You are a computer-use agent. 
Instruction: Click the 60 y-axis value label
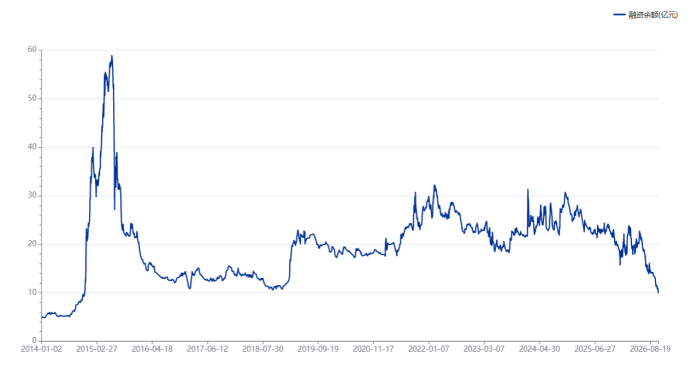pos(32,50)
